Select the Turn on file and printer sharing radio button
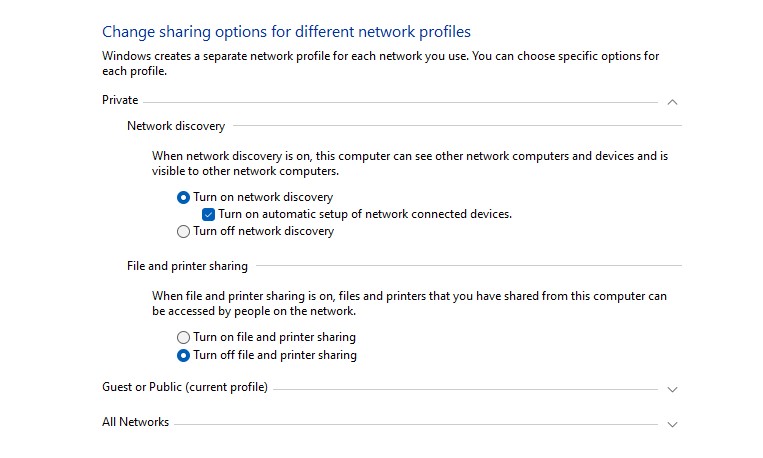The width and height of the screenshot is (763, 458). 183,337
